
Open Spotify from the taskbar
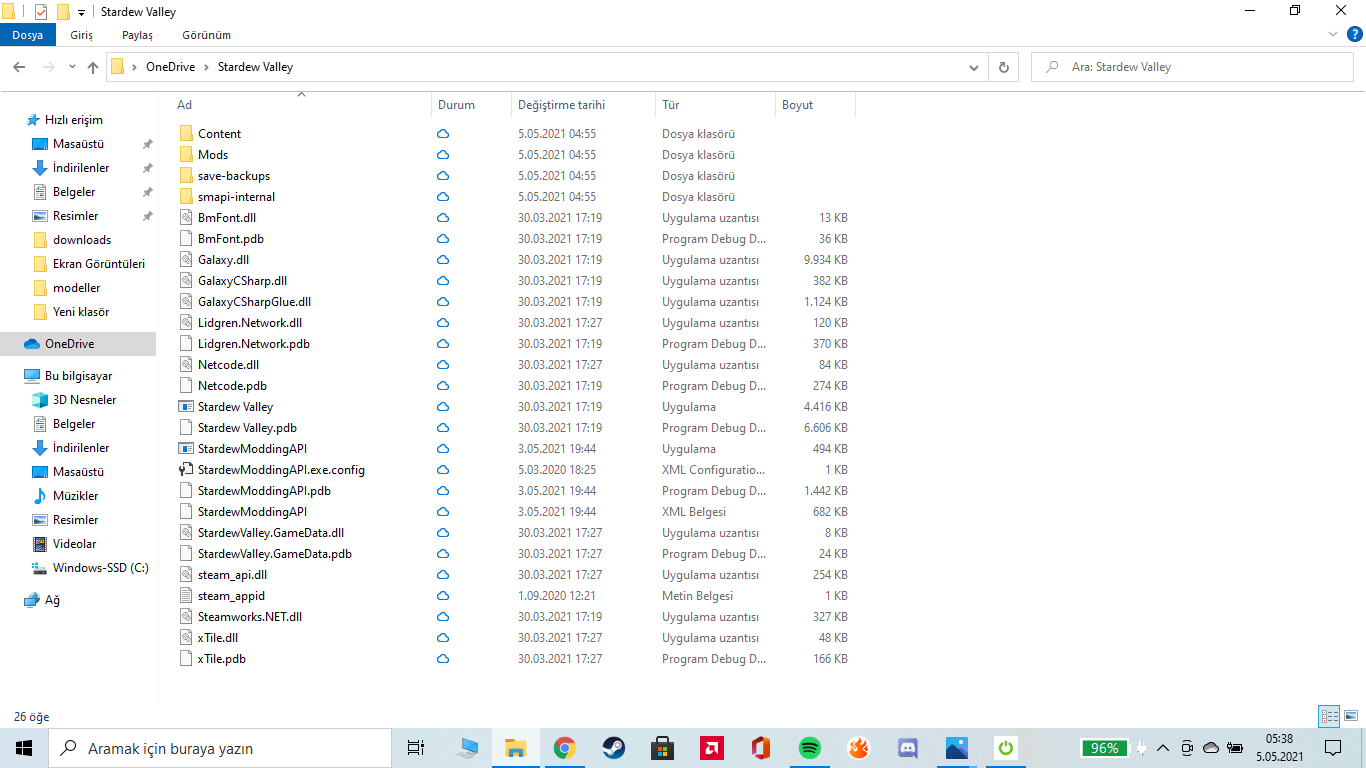pyautogui.click(x=810, y=748)
